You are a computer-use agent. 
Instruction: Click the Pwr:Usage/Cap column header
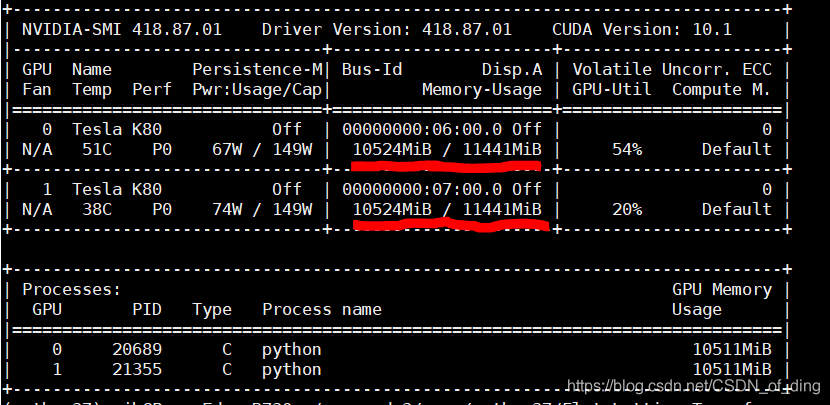257,89
